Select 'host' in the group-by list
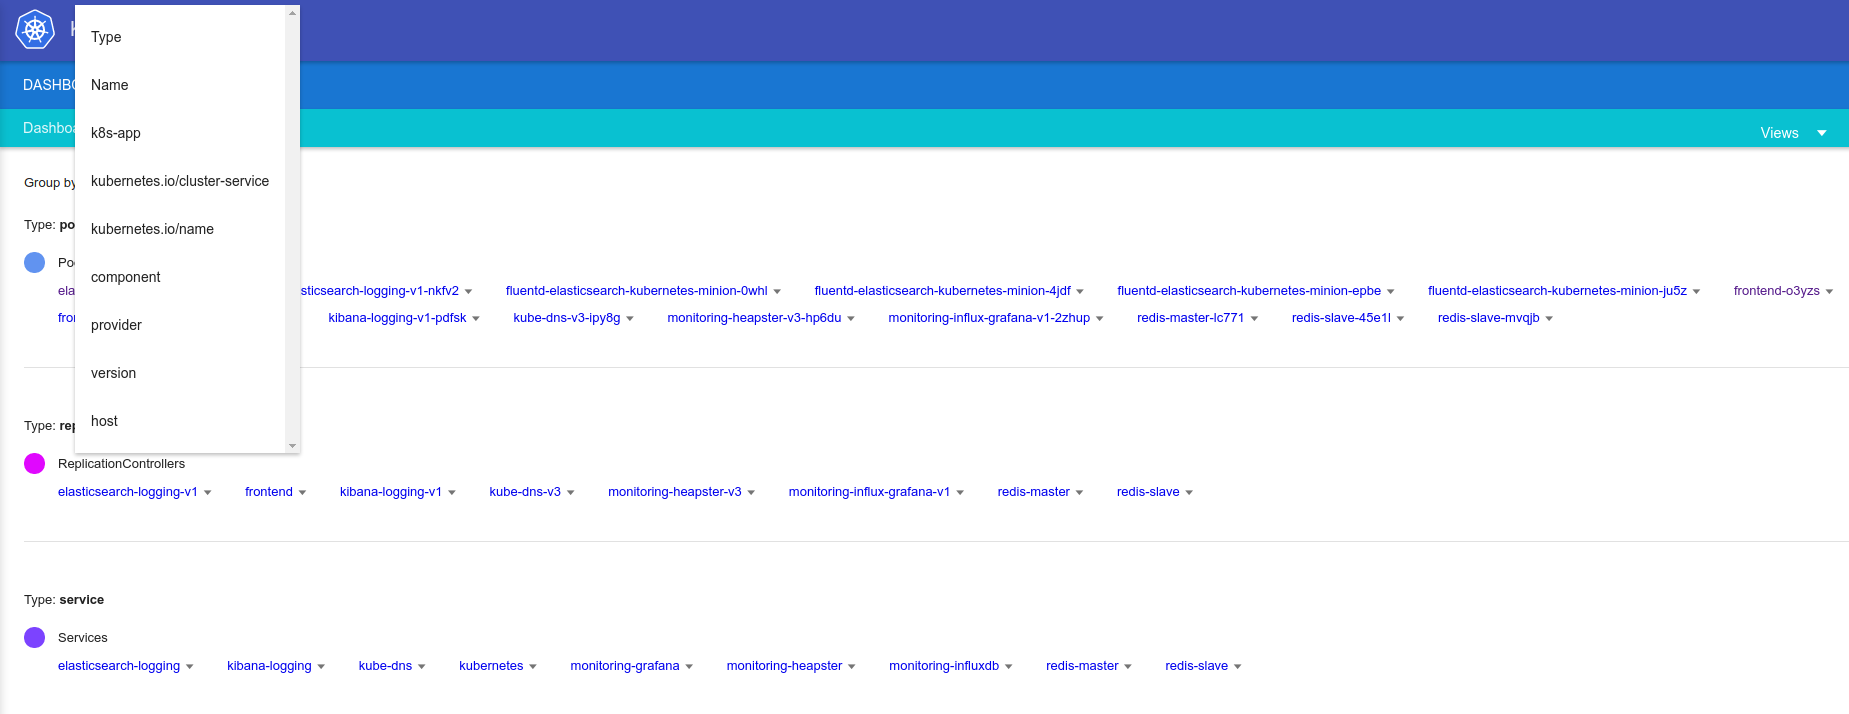Viewport: 1849px width, 714px height. coord(105,421)
